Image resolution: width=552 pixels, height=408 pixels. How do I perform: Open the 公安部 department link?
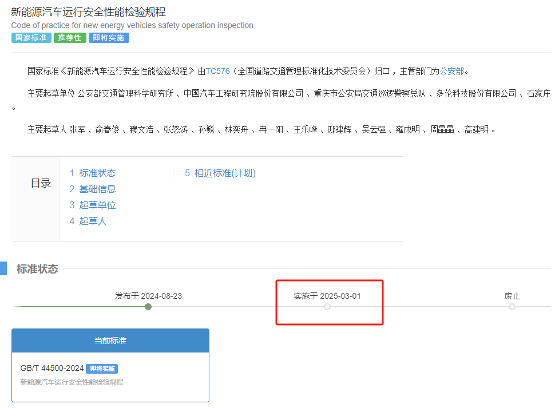[x=452, y=71]
